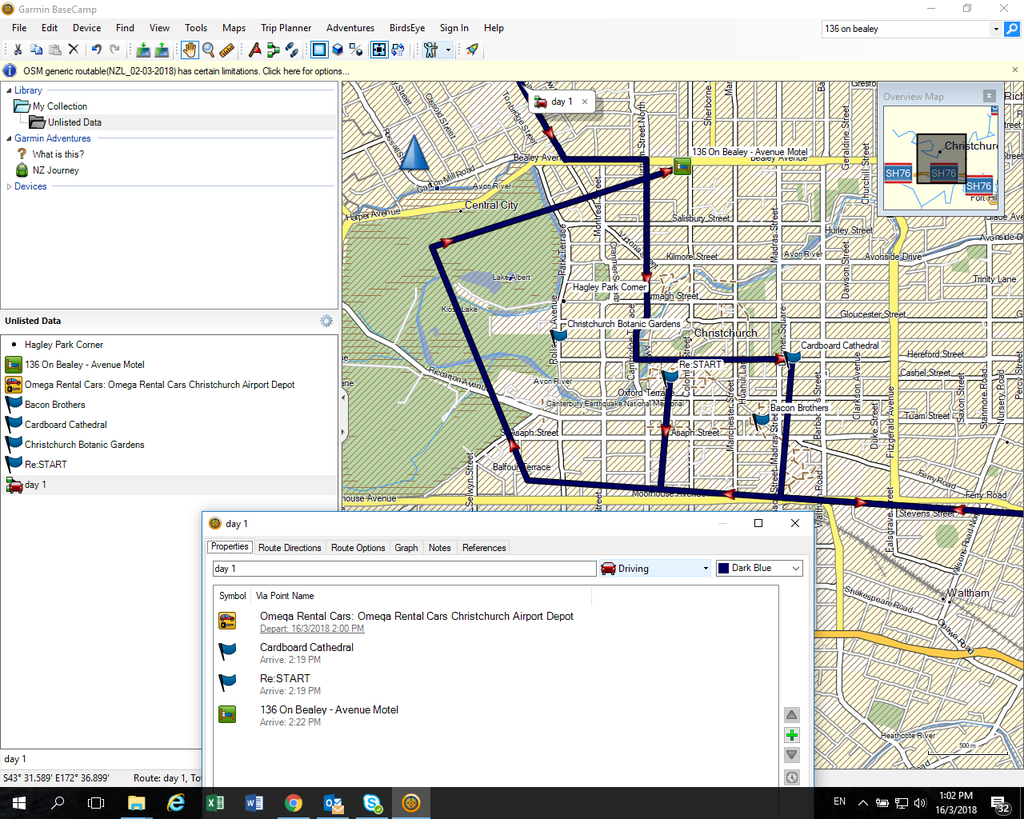
Task: Click the toolbar icon with four arrows
Action: coord(379,50)
